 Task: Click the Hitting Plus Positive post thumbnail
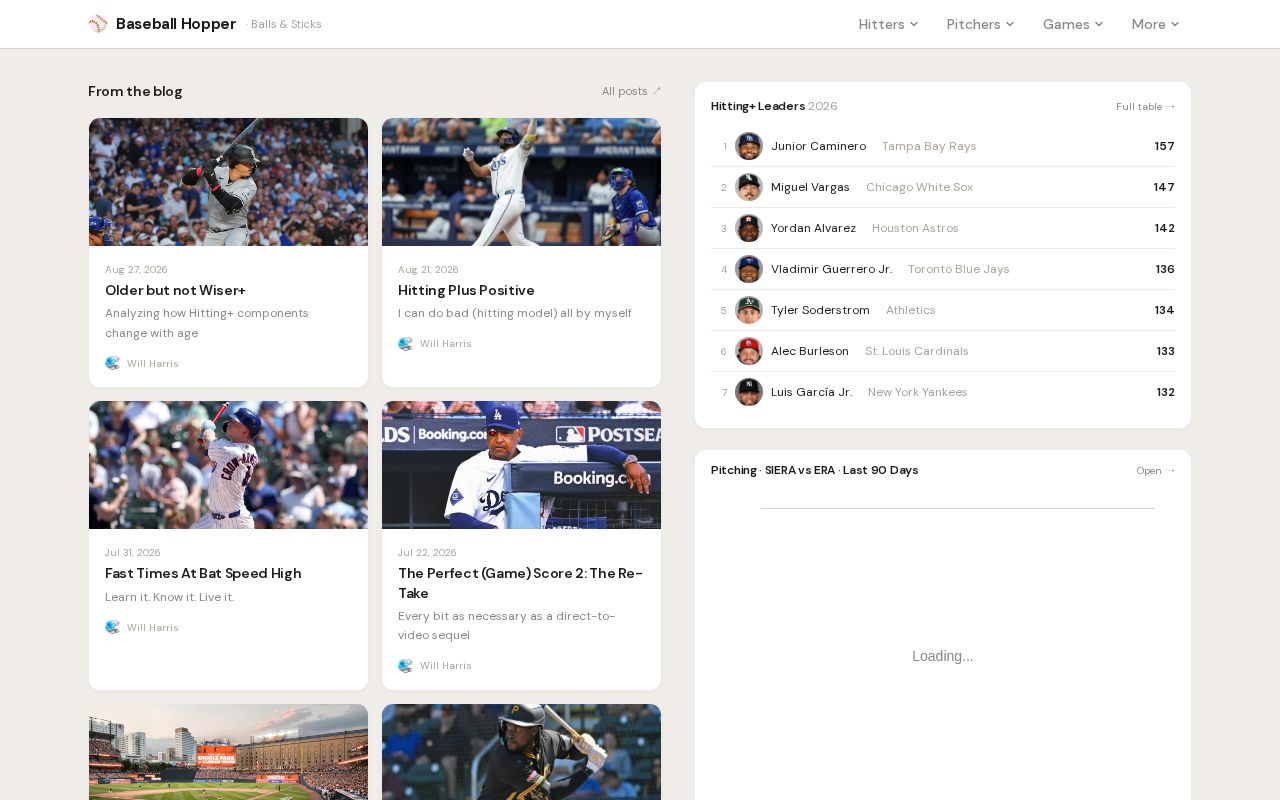[x=521, y=182]
